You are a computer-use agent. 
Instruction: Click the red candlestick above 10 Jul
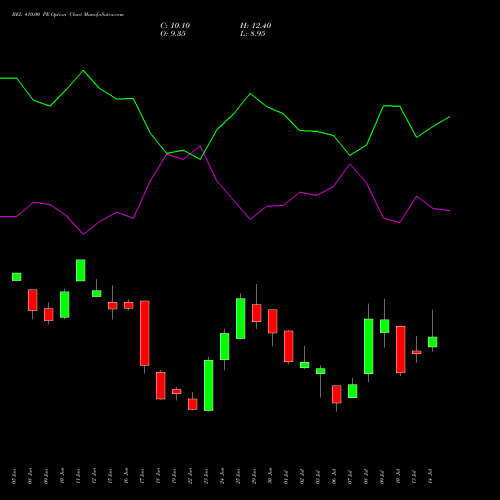point(401,349)
